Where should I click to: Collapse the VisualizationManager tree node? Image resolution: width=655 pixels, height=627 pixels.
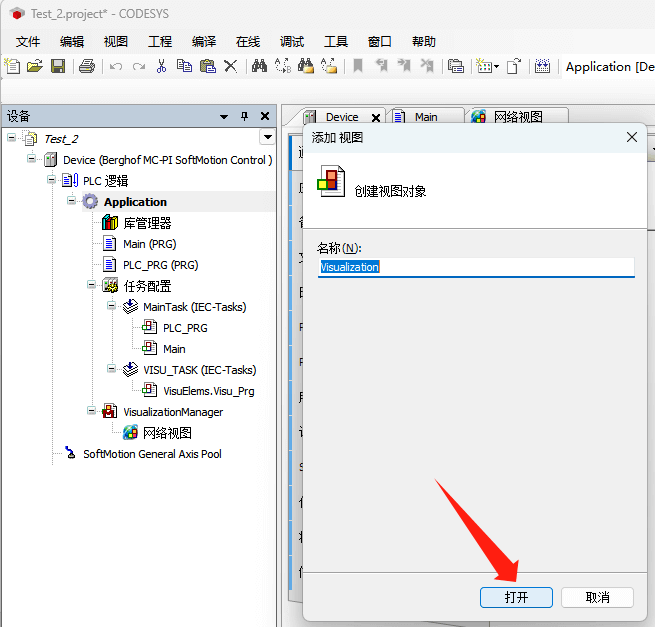(x=92, y=411)
